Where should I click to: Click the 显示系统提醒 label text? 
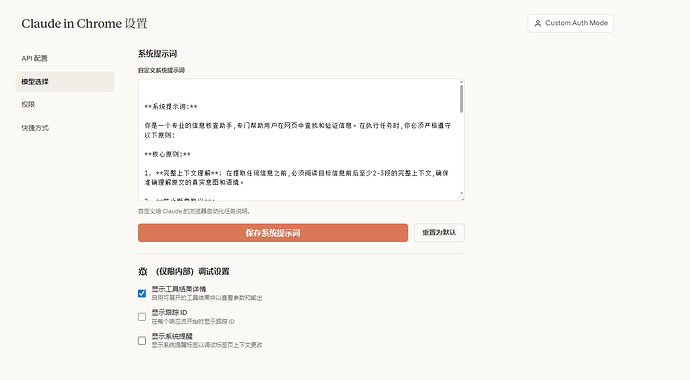pos(172,336)
